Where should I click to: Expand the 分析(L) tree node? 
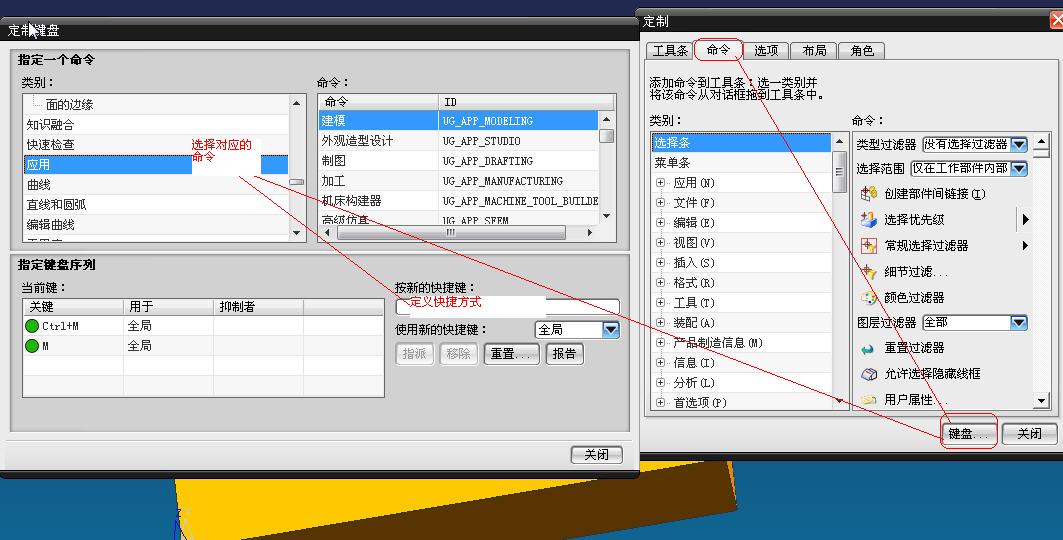[660, 383]
